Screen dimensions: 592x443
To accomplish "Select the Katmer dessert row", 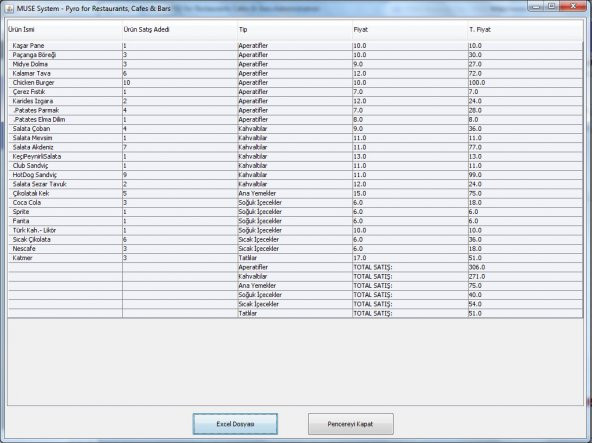I will (295, 258).
